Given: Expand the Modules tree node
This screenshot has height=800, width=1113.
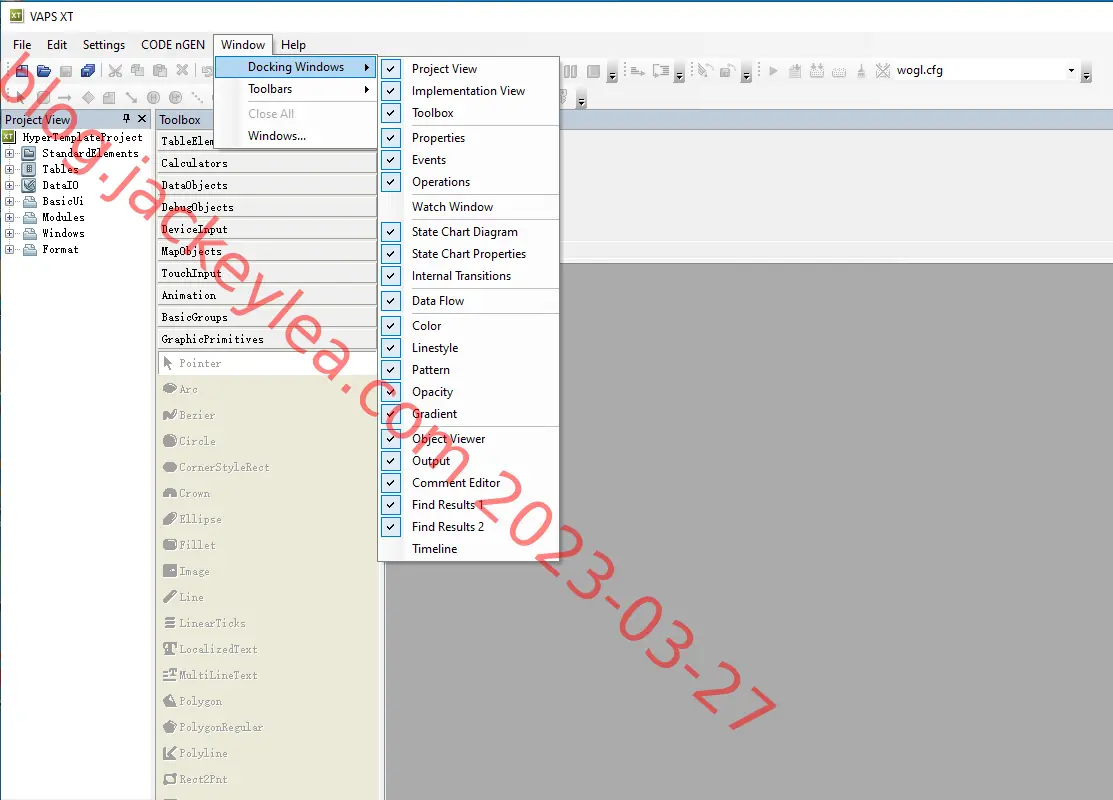Looking at the screenshot, I should 9,217.
